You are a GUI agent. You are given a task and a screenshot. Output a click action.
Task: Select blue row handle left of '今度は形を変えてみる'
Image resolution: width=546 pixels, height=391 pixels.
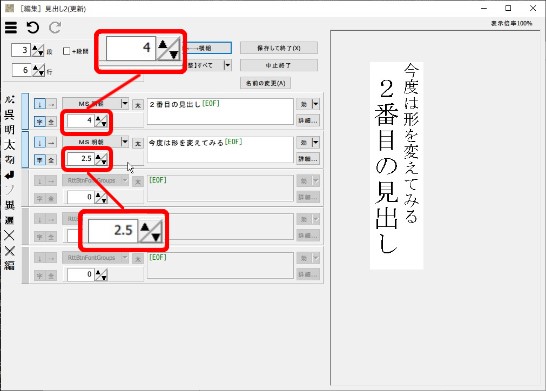pos(25,149)
